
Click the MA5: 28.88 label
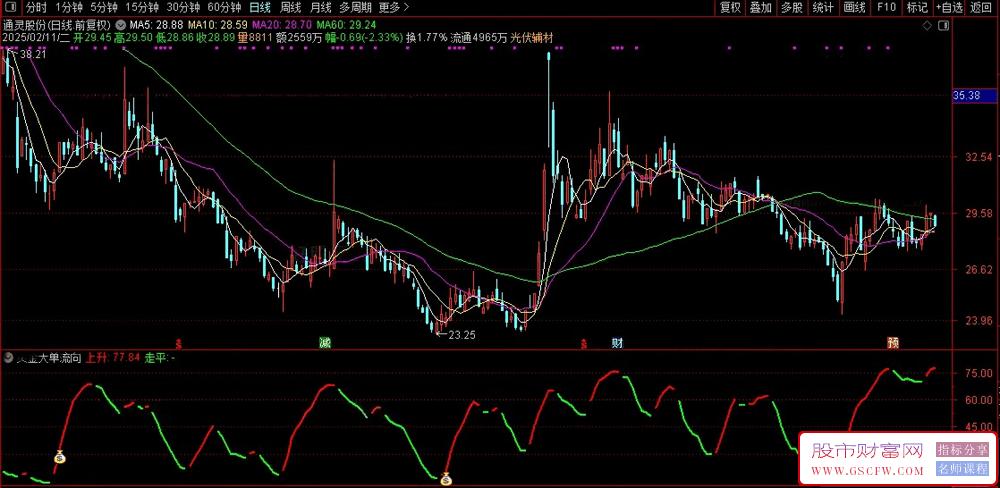(x=156, y=25)
